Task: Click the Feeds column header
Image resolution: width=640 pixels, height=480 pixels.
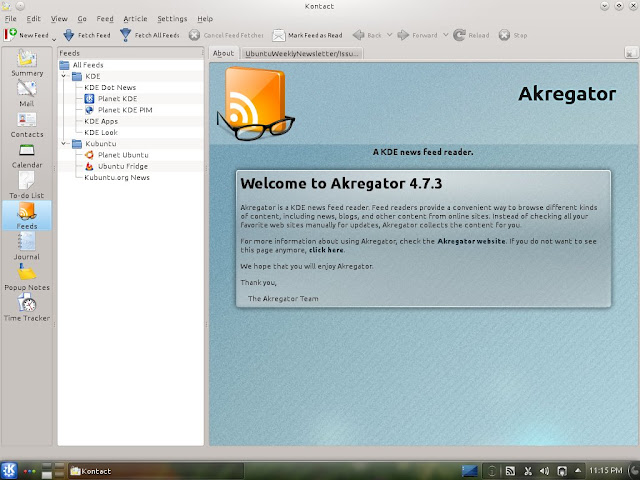Action: 131,53
